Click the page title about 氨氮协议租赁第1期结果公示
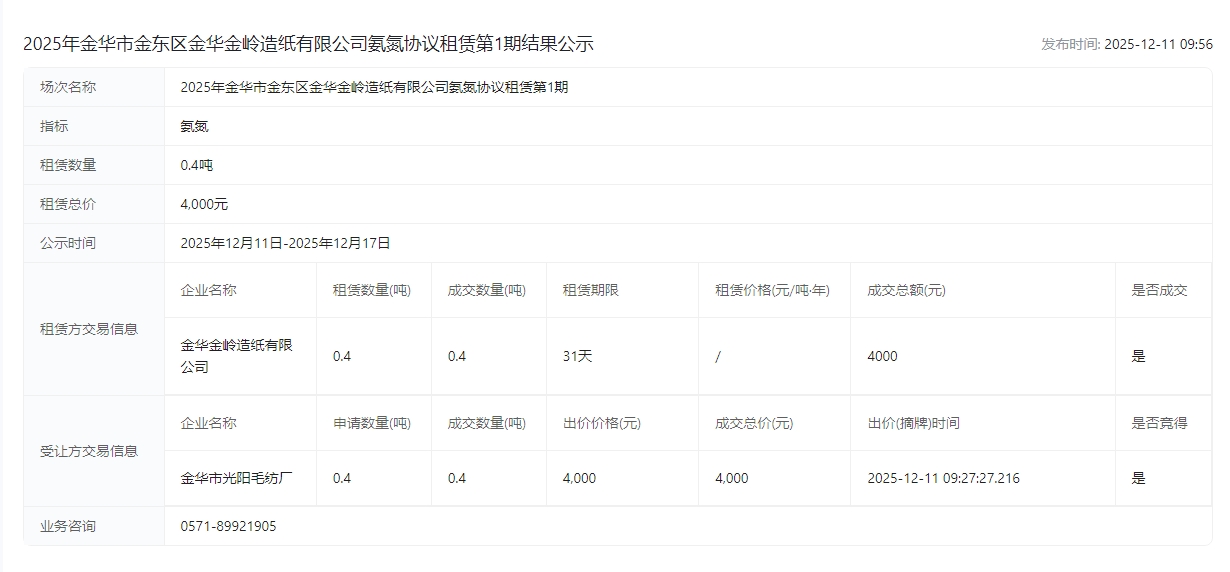 coord(308,44)
